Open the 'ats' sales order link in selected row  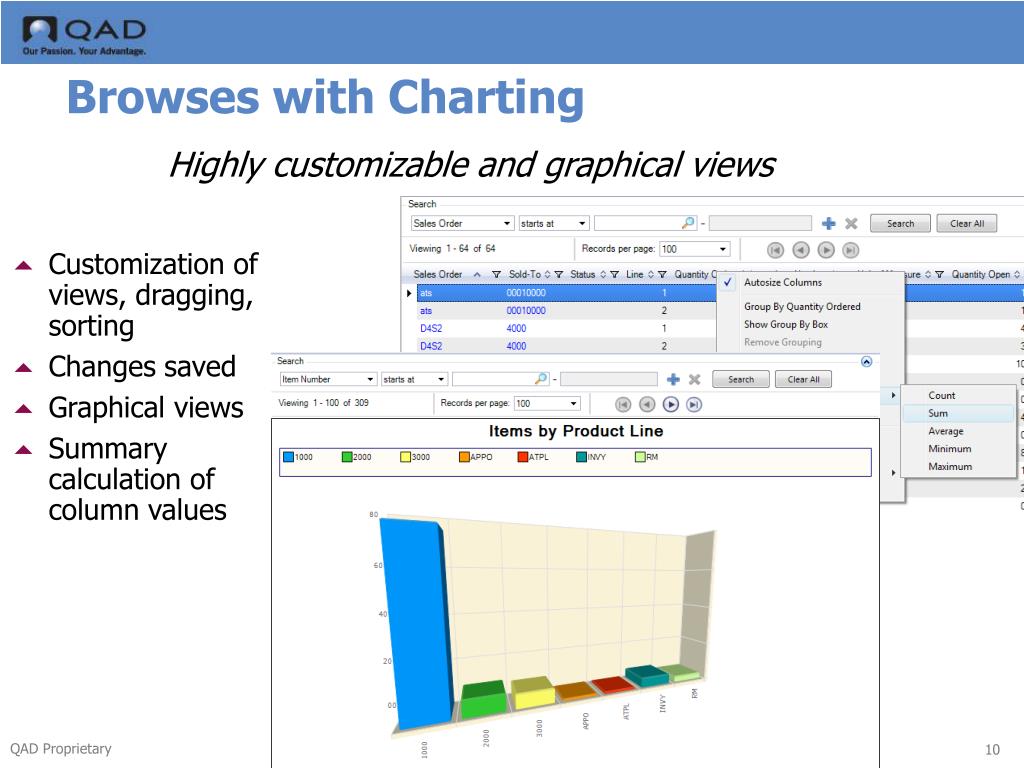tap(426, 293)
